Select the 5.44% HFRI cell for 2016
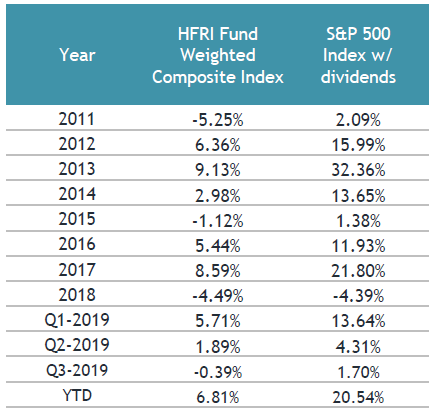The height and width of the screenshot is (417, 435). (218, 246)
